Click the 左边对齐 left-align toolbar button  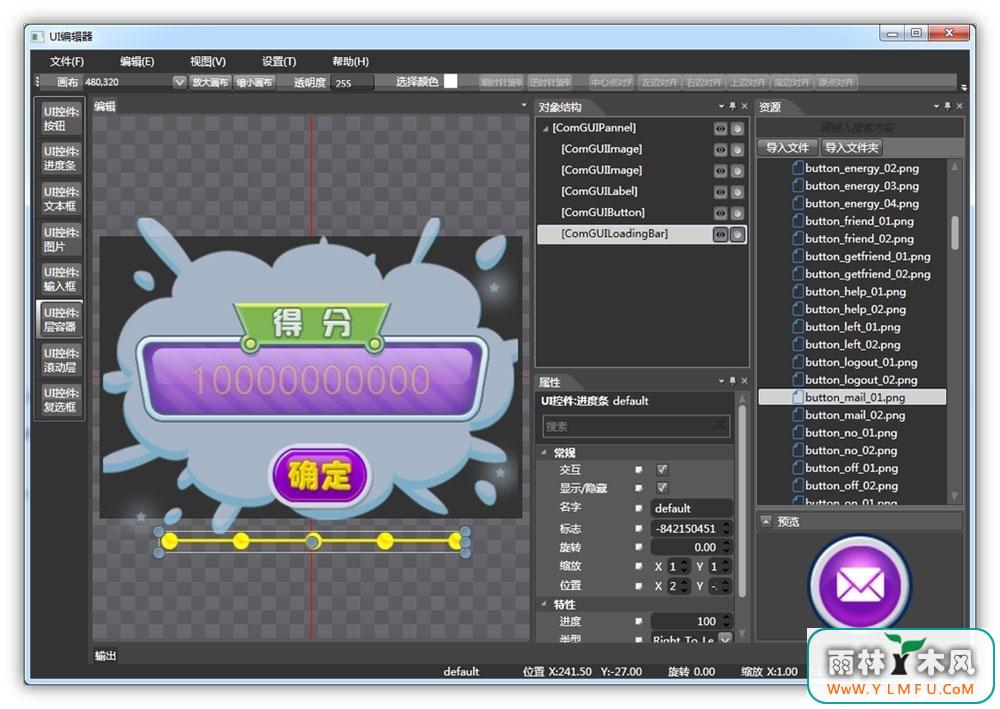(659, 82)
